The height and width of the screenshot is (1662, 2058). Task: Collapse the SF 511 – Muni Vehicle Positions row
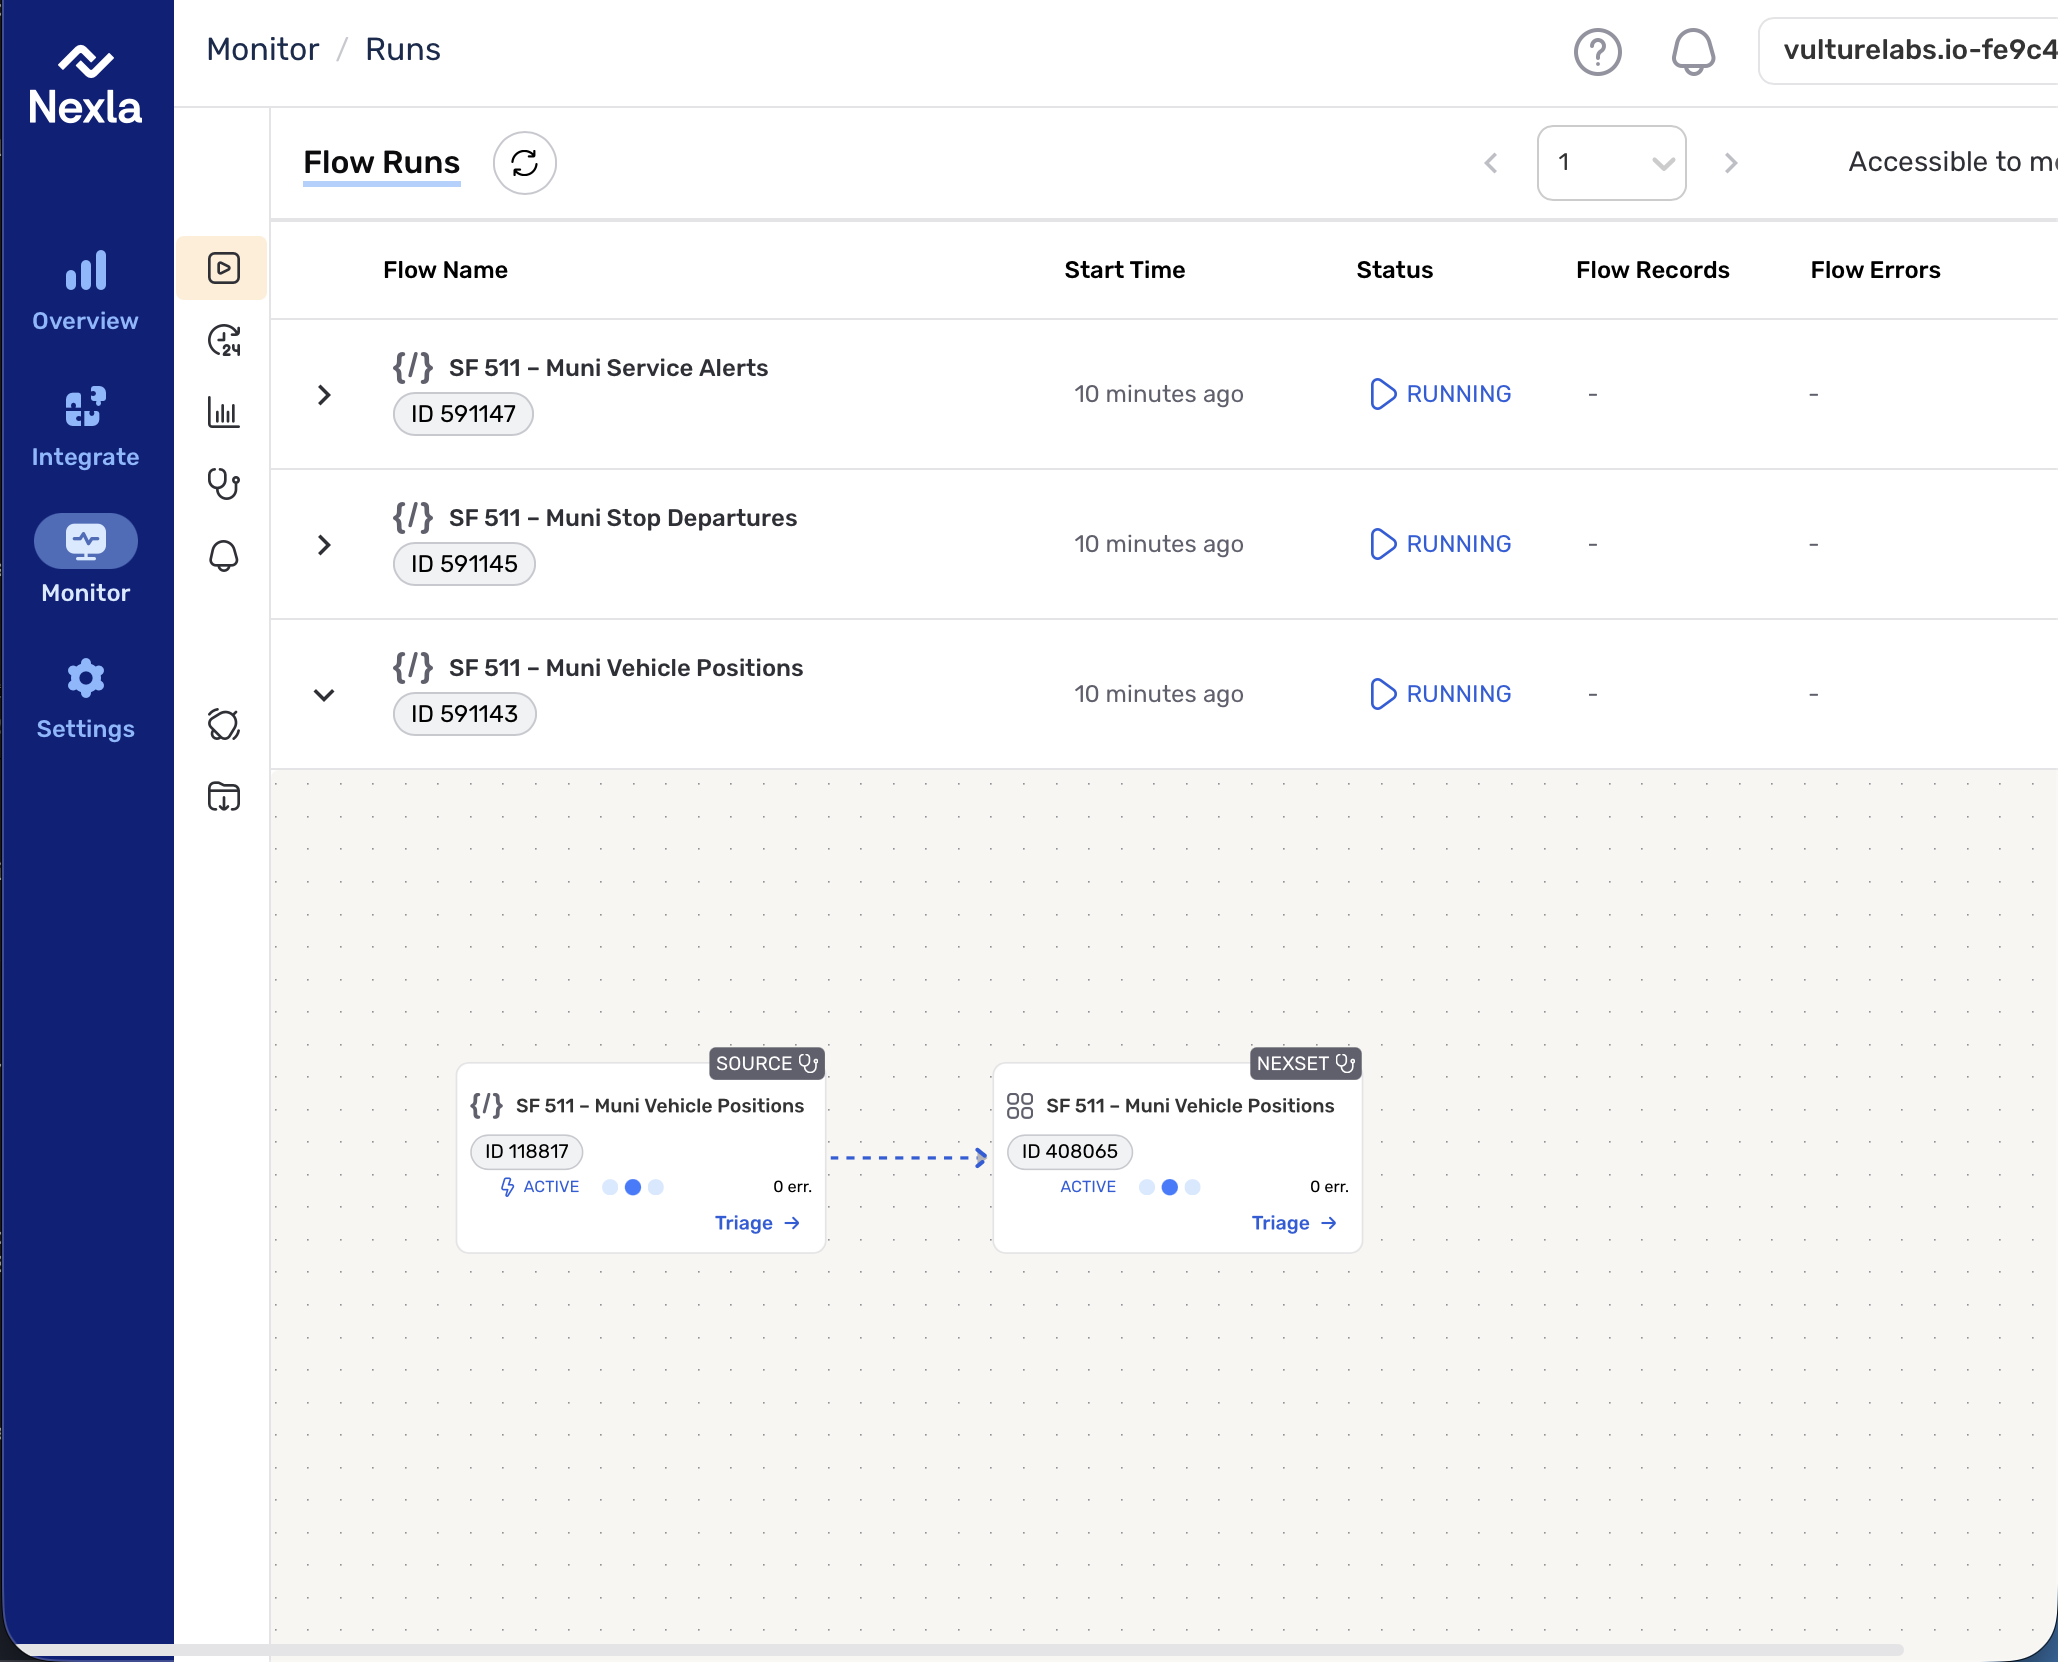(x=324, y=695)
